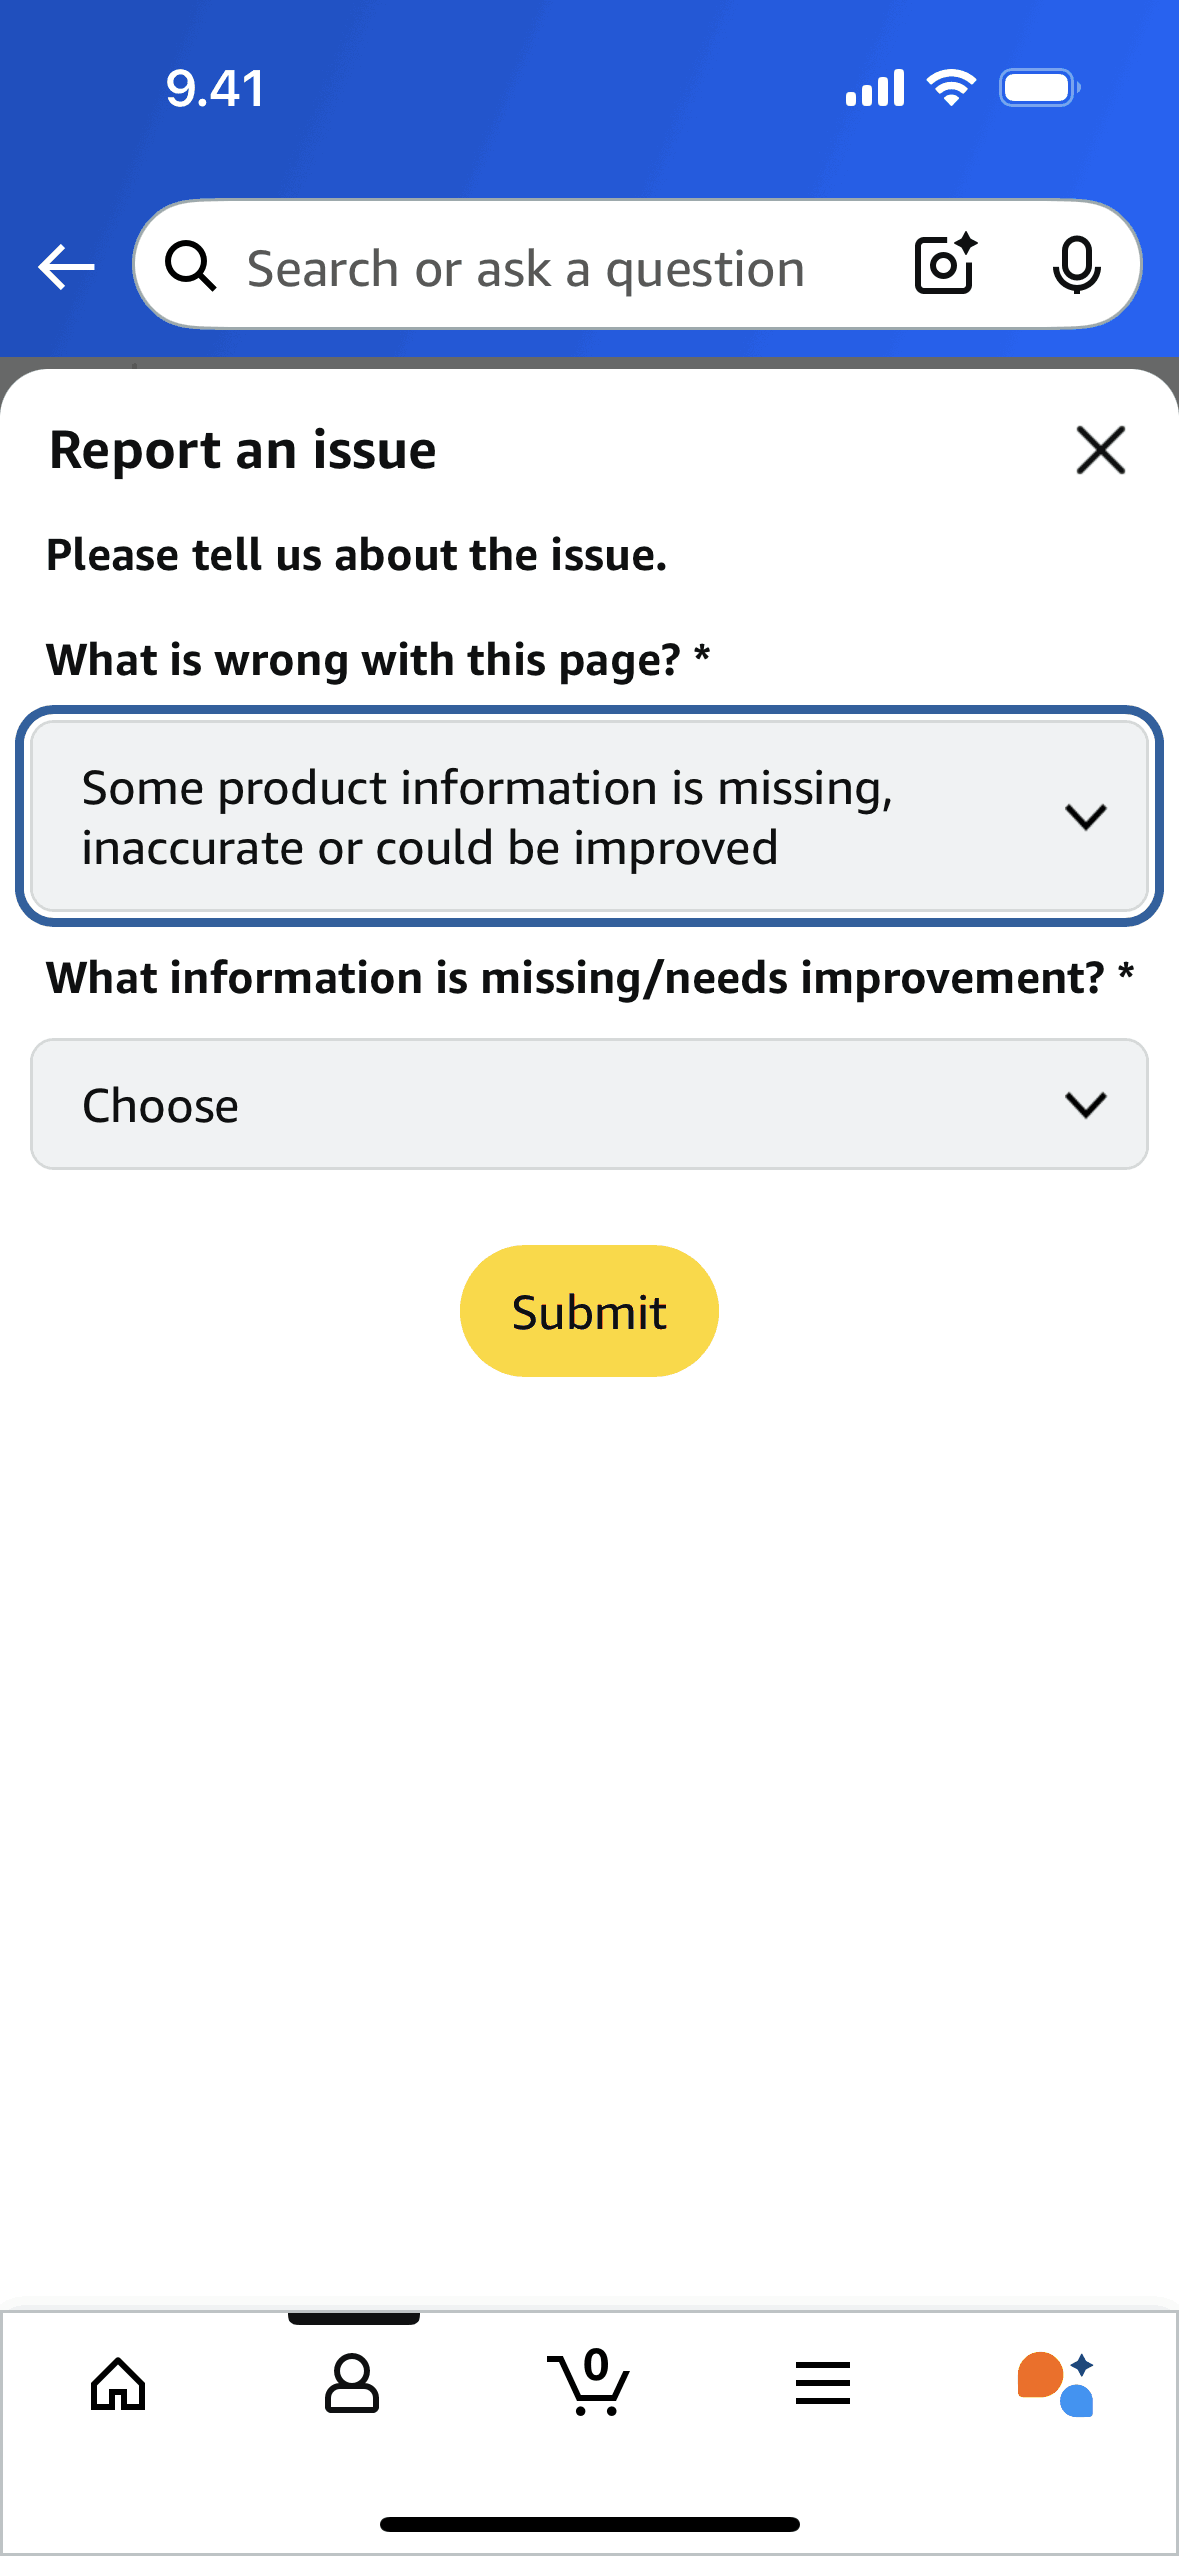Tap the search magnifier icon
Screen dimensions: 1179x2556
(x=190, y=267)
